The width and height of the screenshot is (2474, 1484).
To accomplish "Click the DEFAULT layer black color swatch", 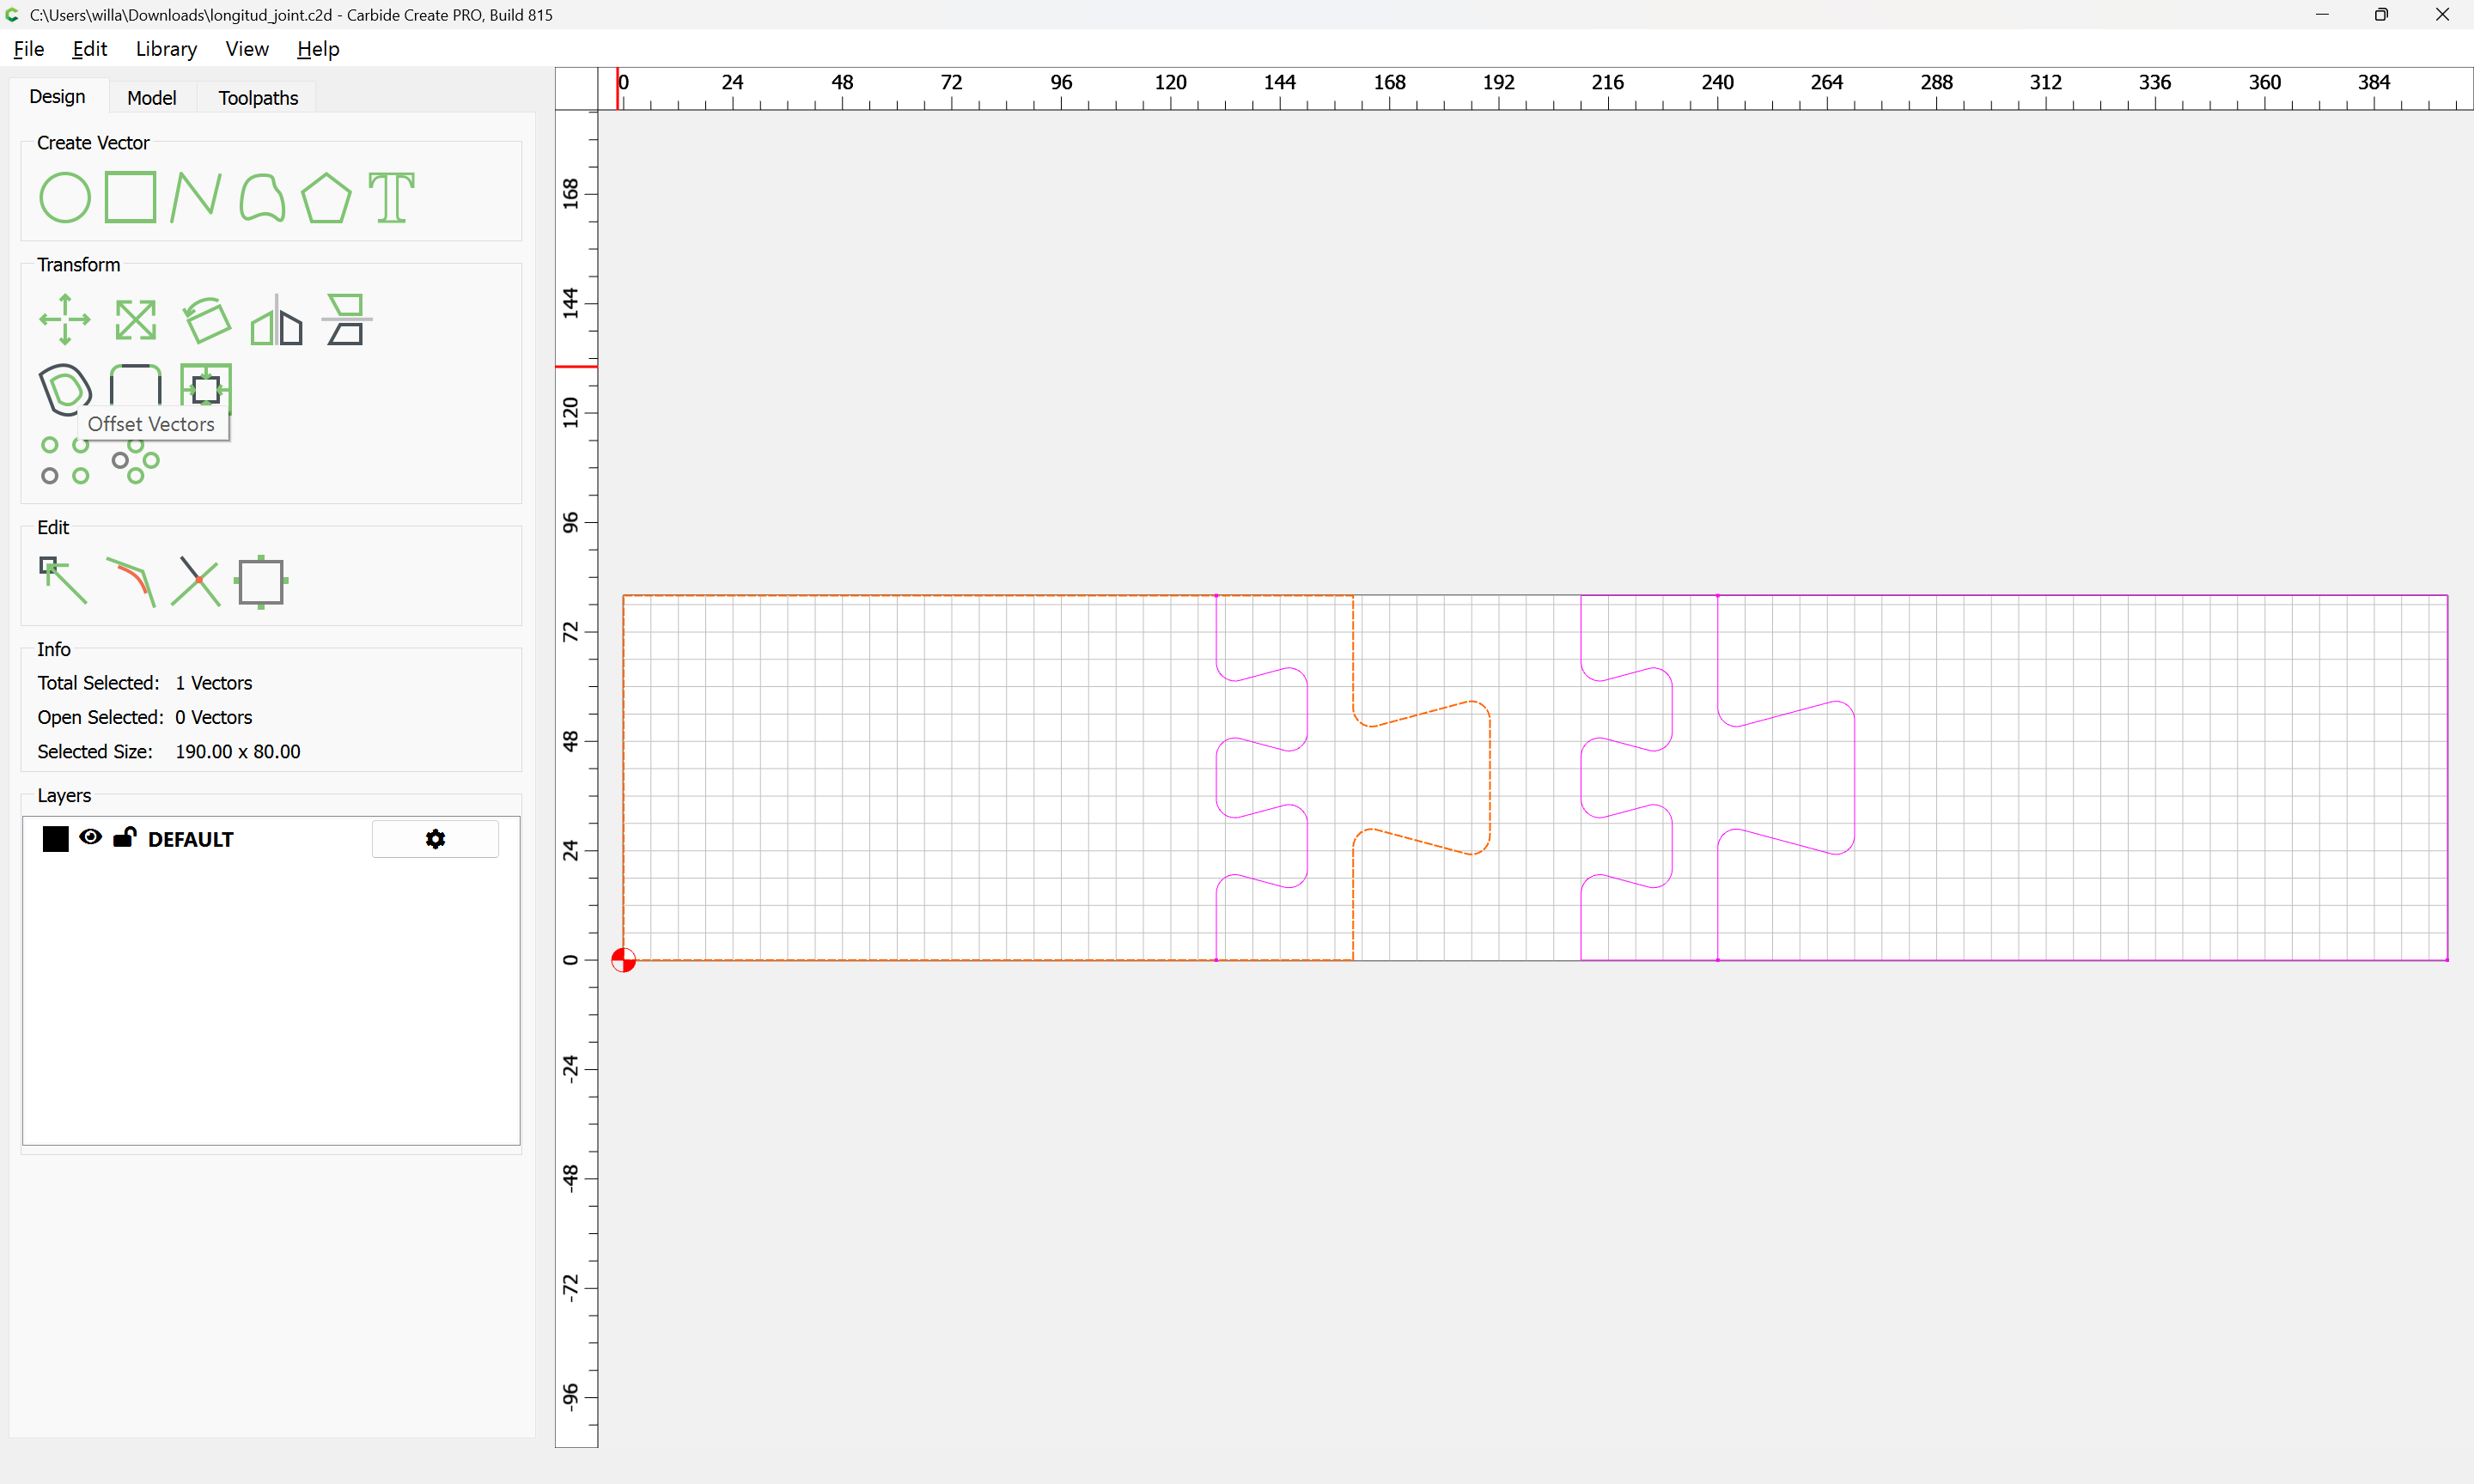I will 56,839.
